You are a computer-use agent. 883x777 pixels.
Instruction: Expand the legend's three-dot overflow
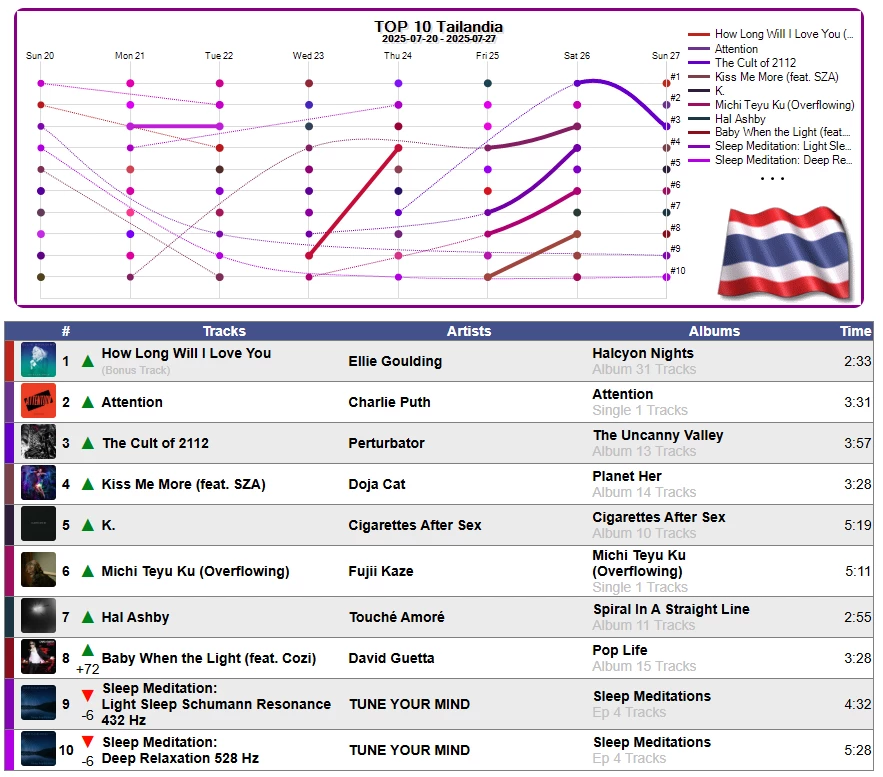click(x=772, y=178)
